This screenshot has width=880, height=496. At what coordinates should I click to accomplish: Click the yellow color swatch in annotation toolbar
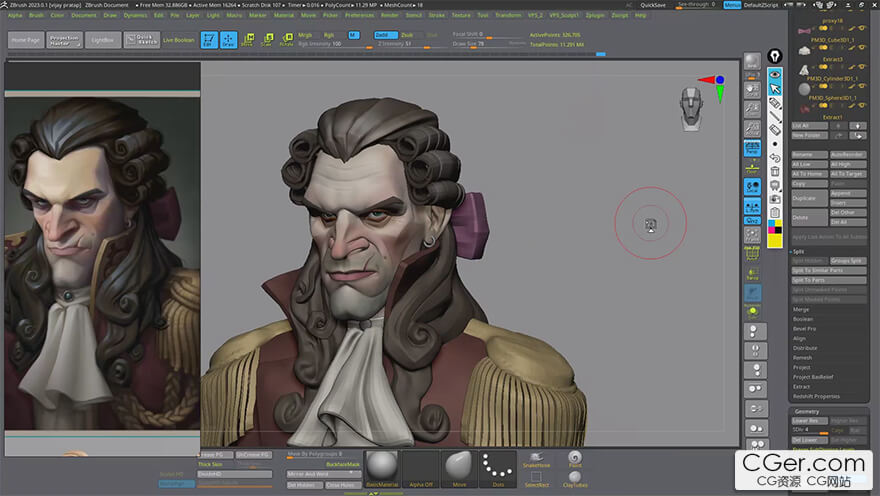[774, 241]
